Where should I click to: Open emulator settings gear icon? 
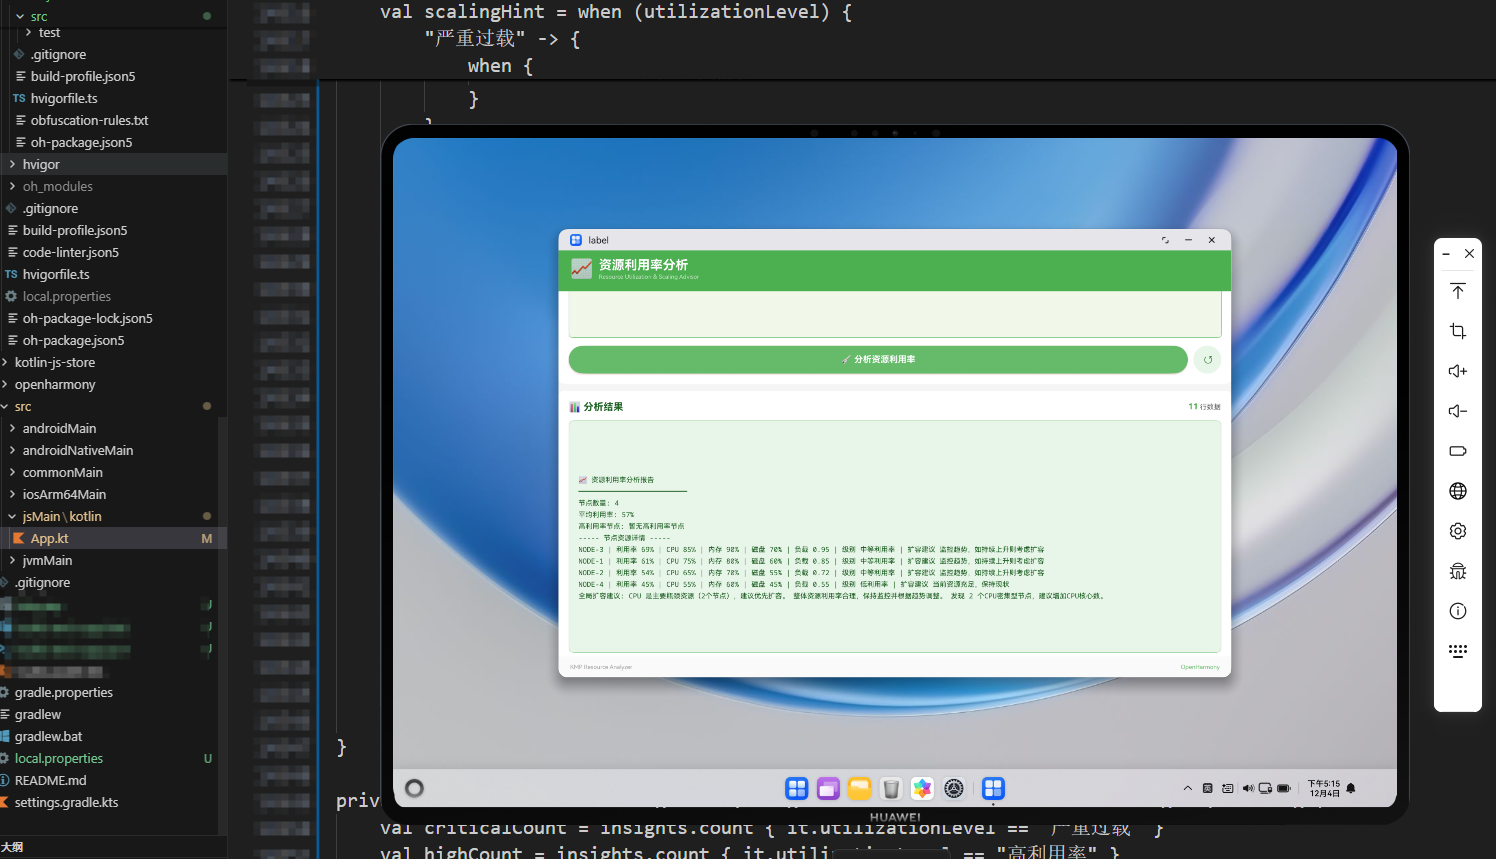1458,531
